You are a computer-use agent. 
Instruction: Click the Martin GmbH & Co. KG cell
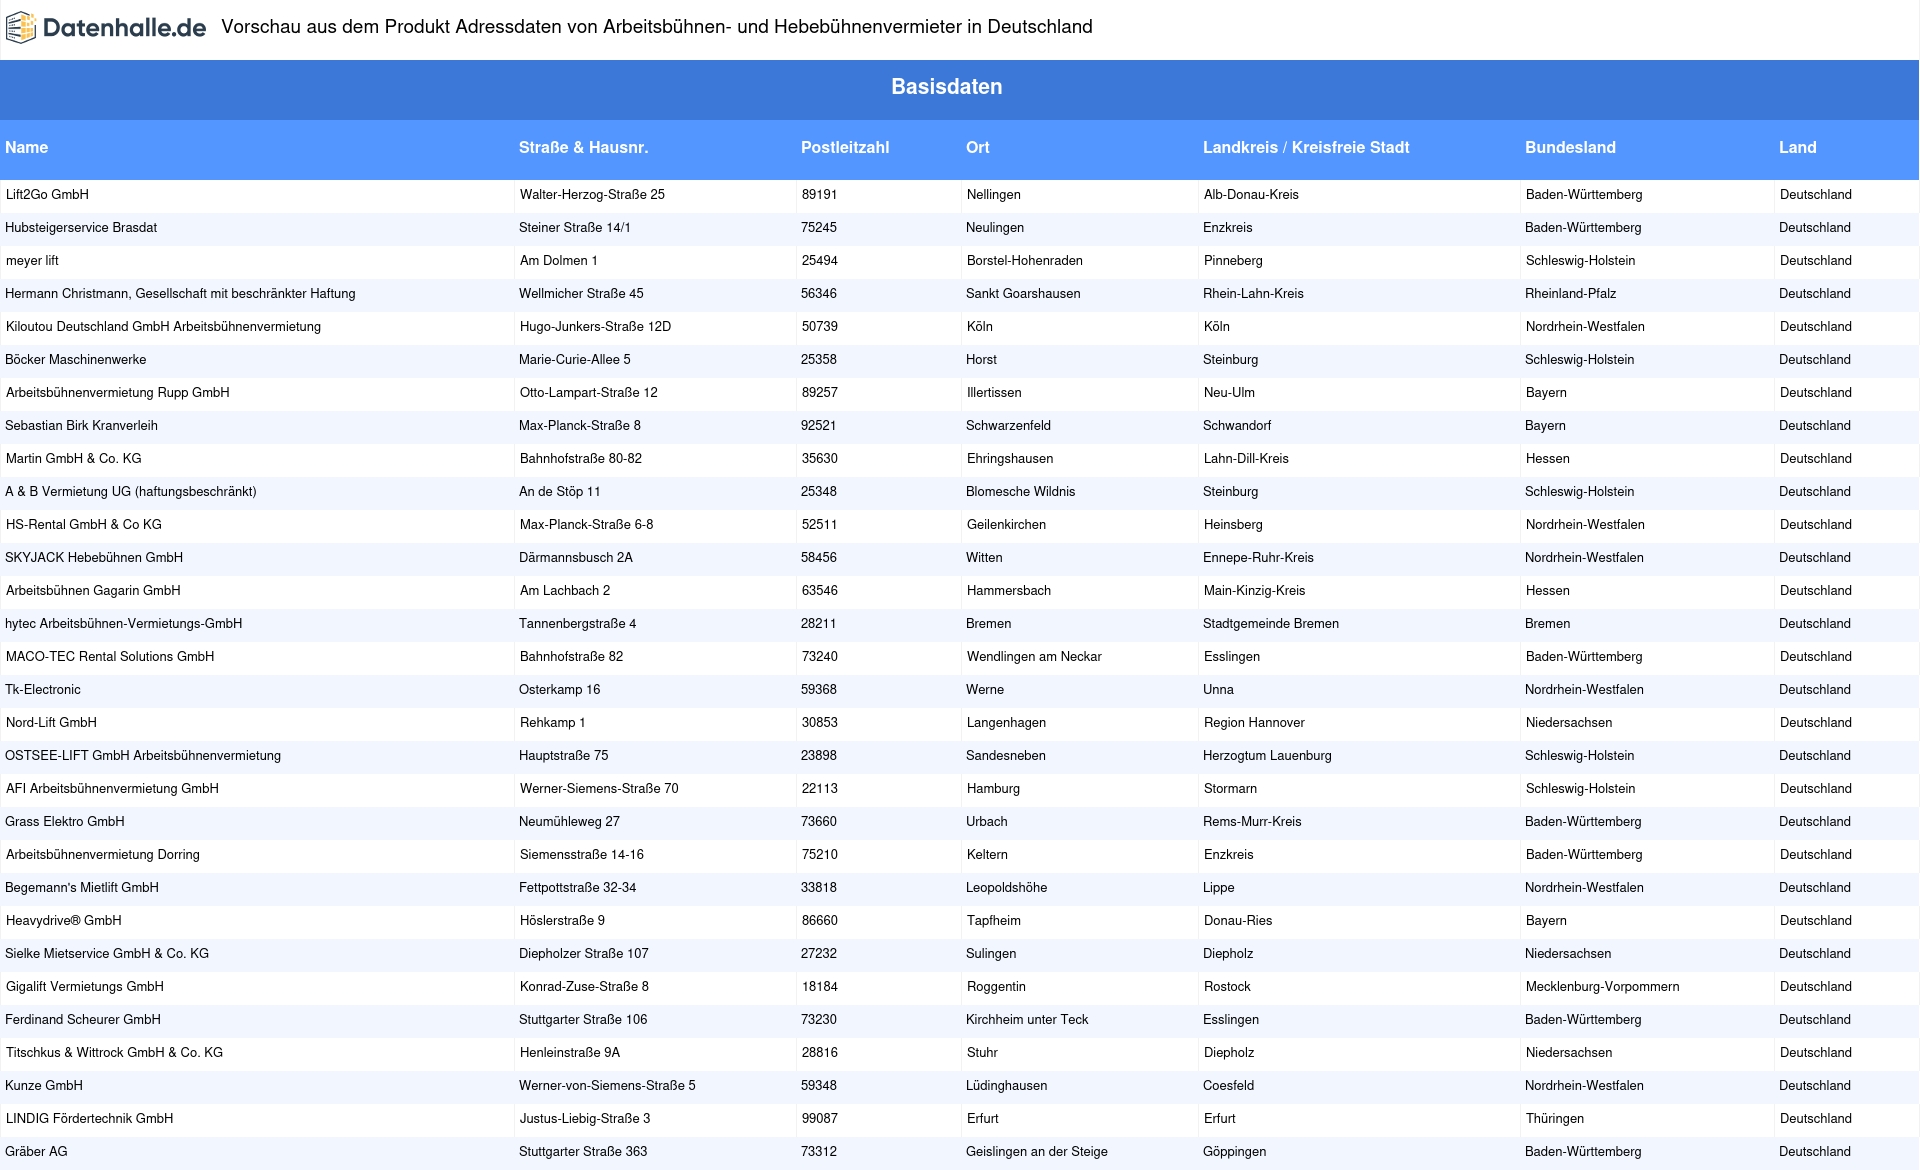(x=73, y=459)
